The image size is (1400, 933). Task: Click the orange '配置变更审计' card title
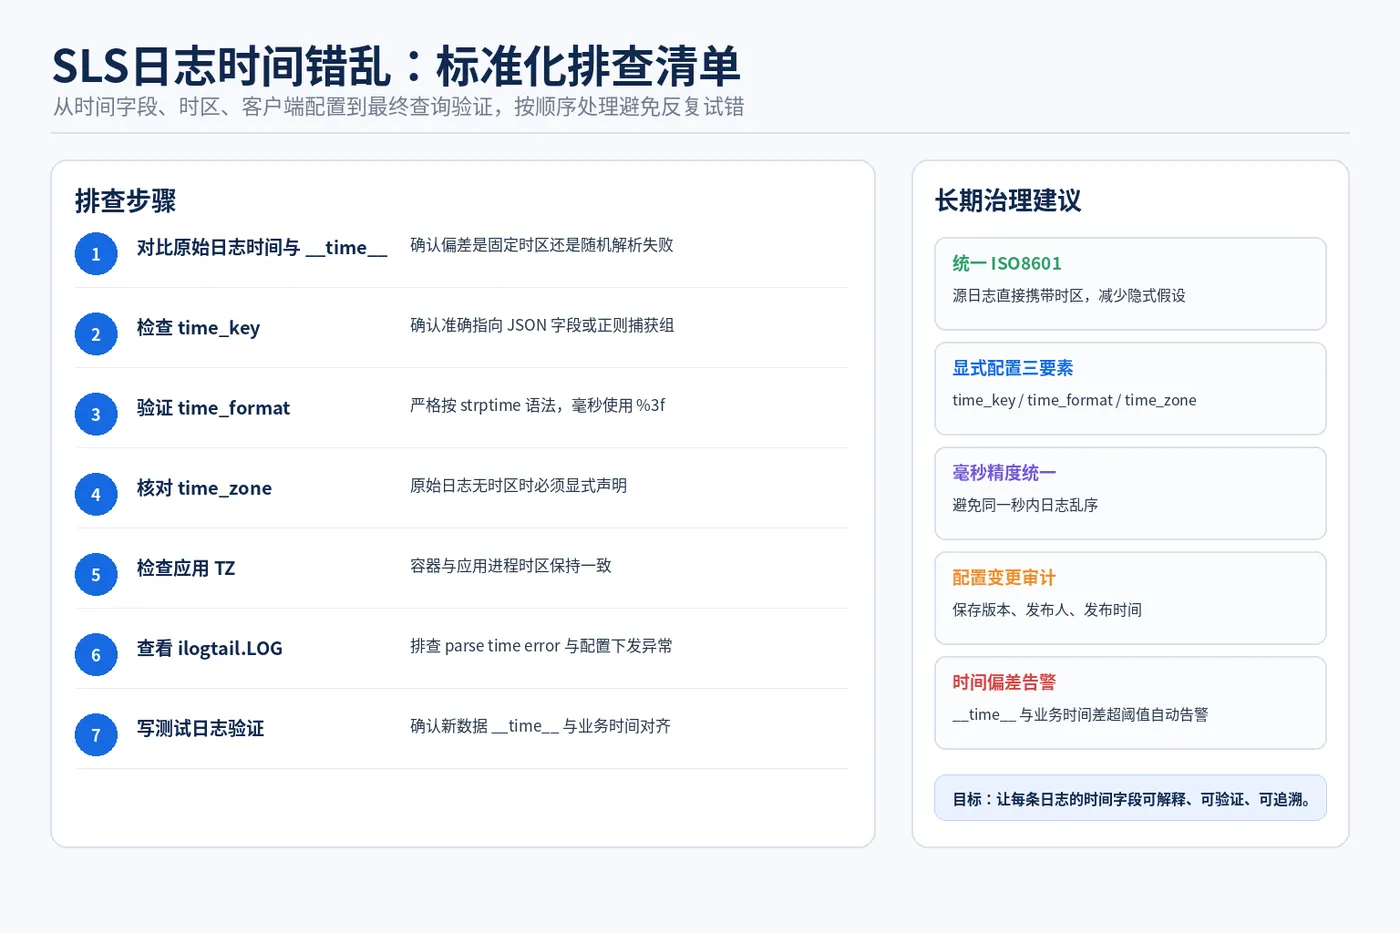point(1004,578)
